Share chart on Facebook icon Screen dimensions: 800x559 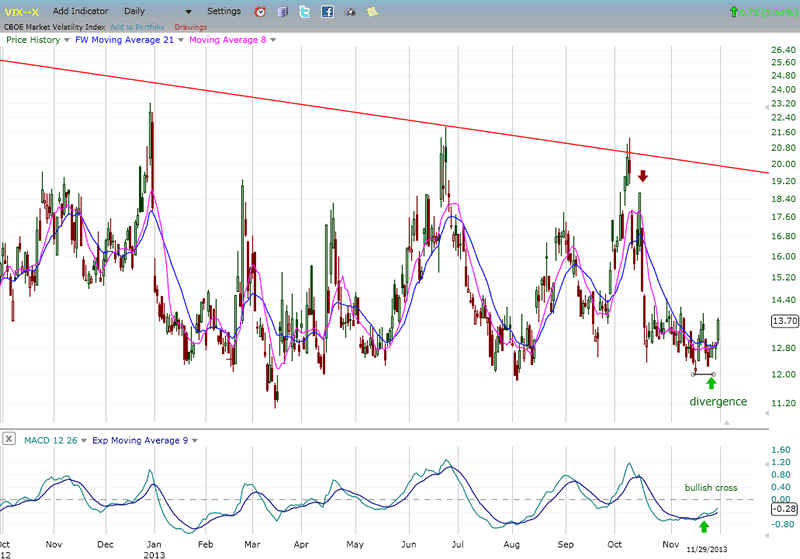pyautogui.click(x=327, y=12)
